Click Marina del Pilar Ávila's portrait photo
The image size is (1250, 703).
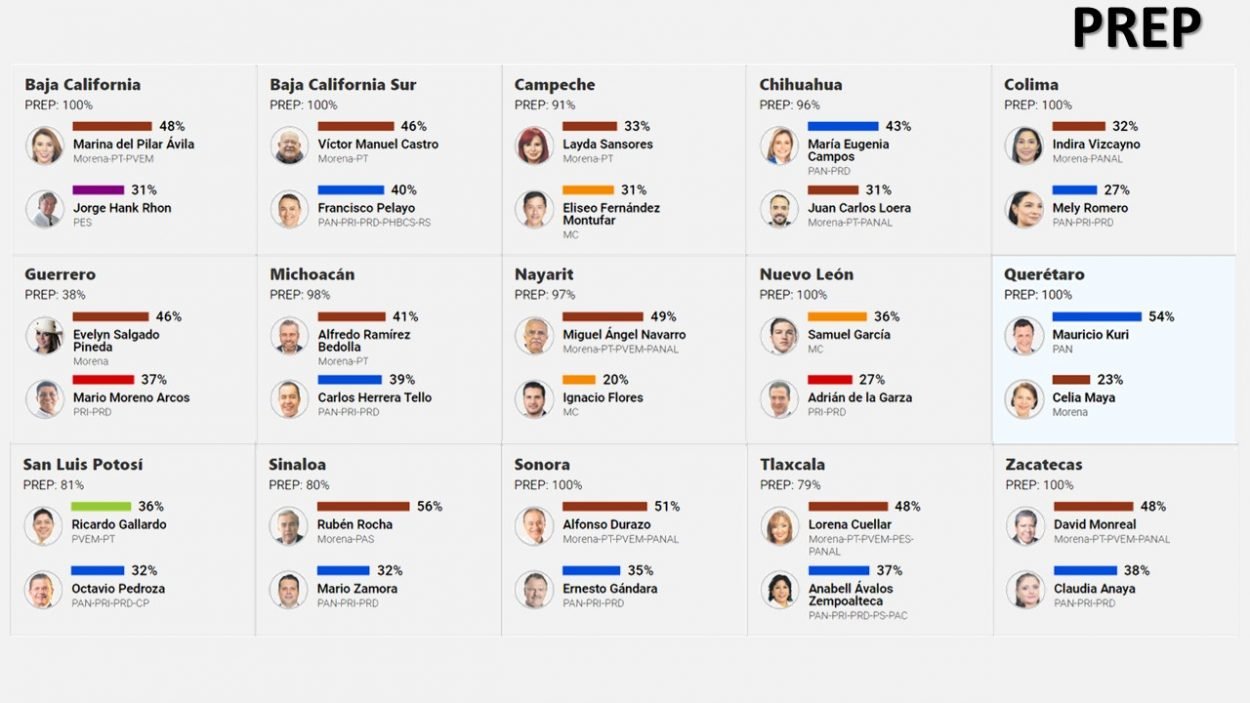point(45,145)
